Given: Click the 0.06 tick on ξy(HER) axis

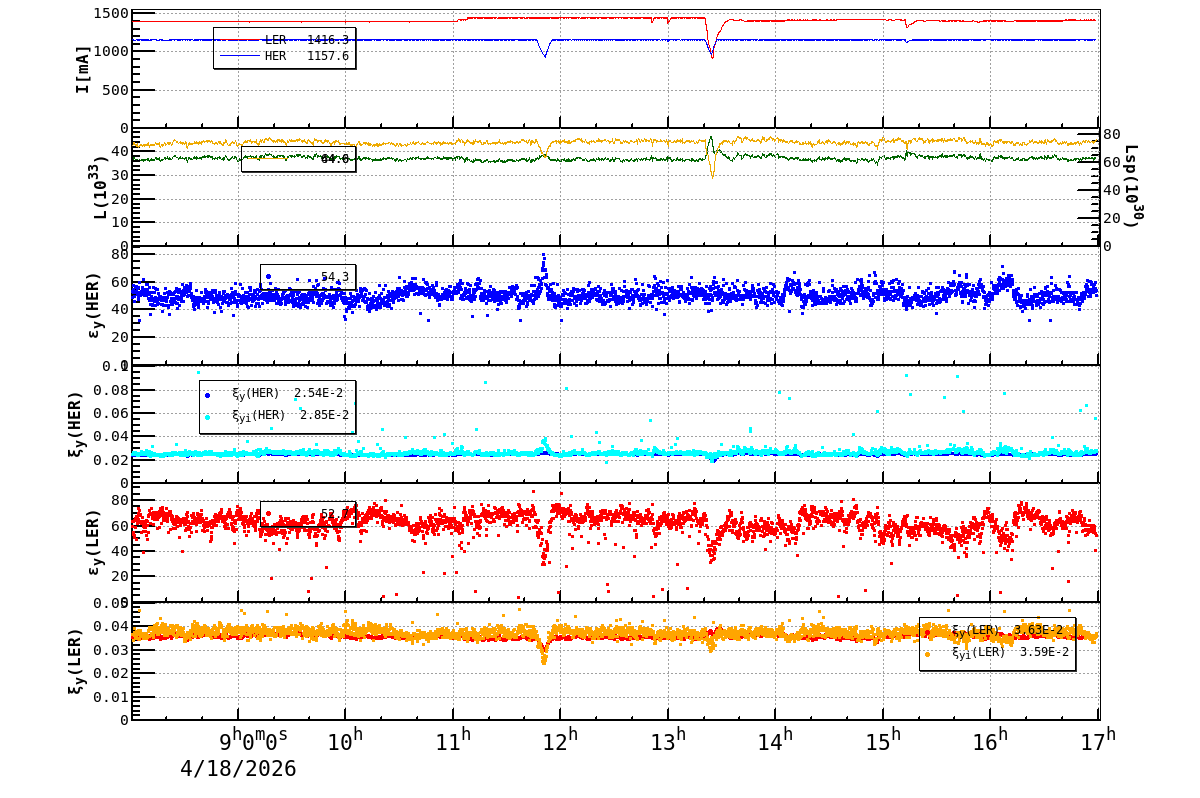Looking at the screenshot, I should pos(111,413).
